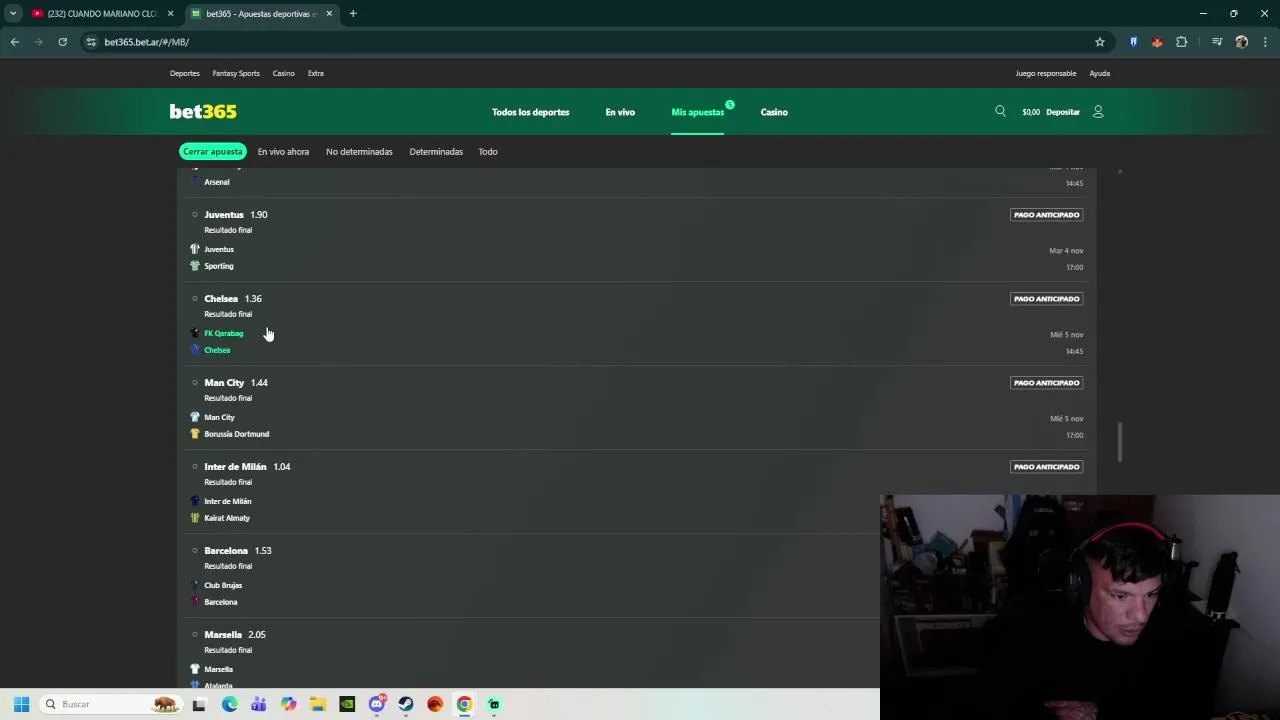Open the search magnifier in bet365 header
The width and height of the screenshot is (1280, 720).
(1000, 111)
